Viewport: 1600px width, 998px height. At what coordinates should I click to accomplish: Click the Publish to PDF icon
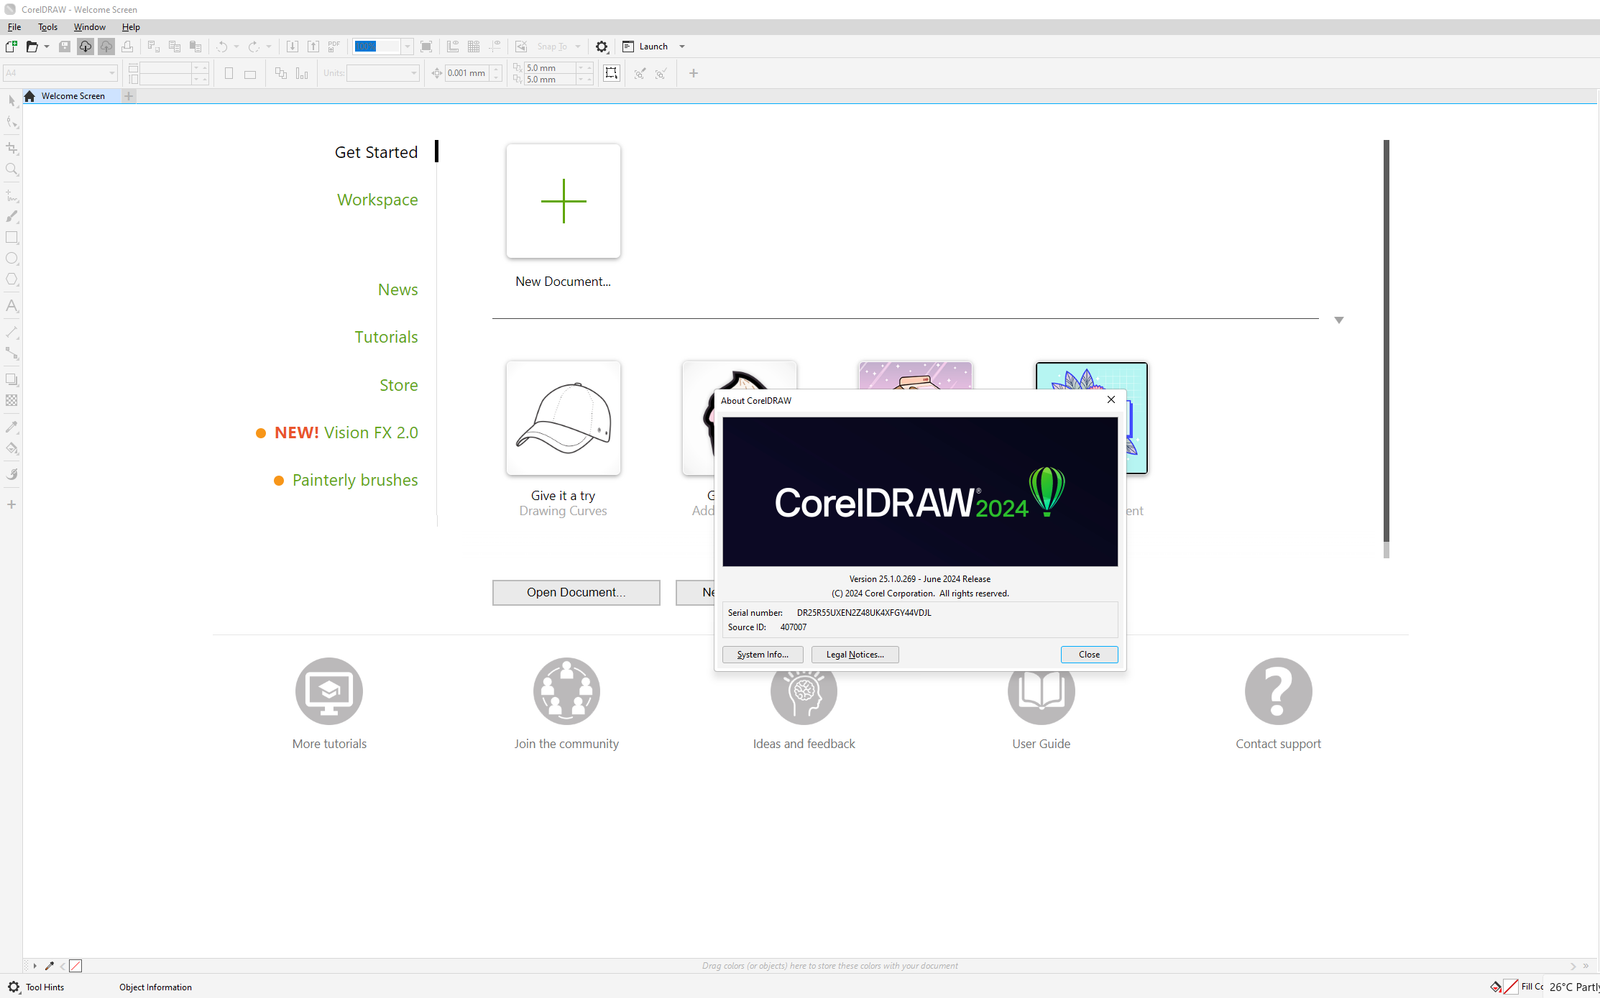point(334,47)
